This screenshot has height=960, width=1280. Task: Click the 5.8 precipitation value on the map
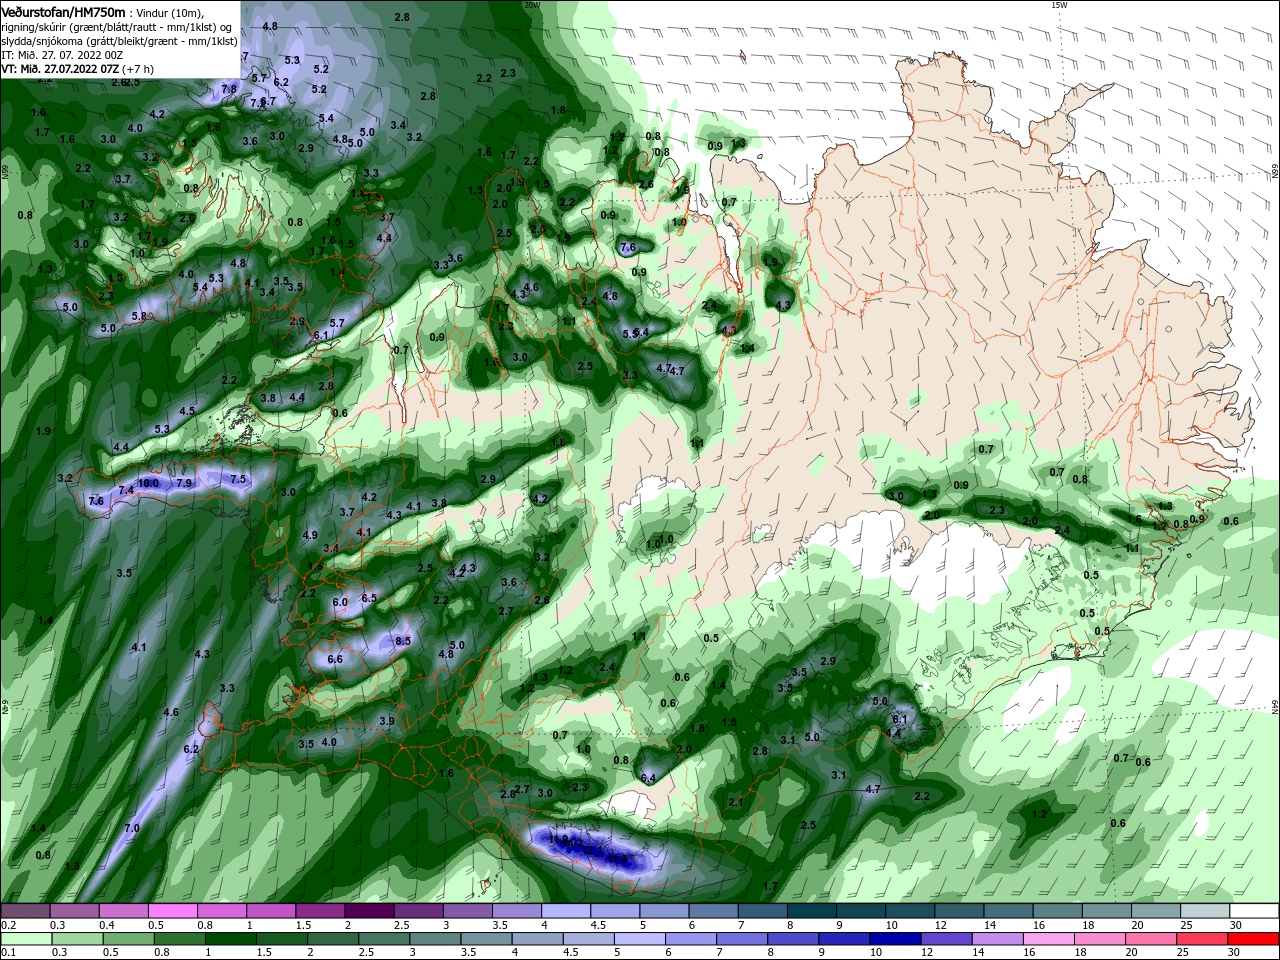point(139,316)
